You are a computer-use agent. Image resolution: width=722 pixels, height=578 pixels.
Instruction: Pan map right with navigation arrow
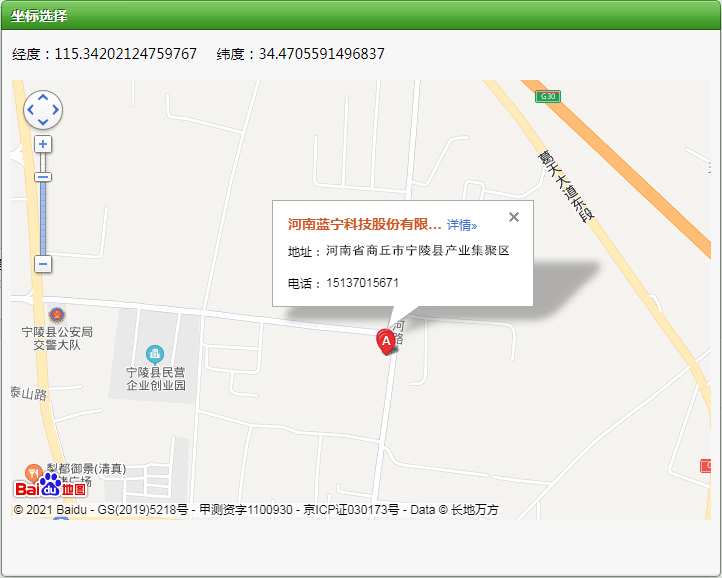click(56, 110)
